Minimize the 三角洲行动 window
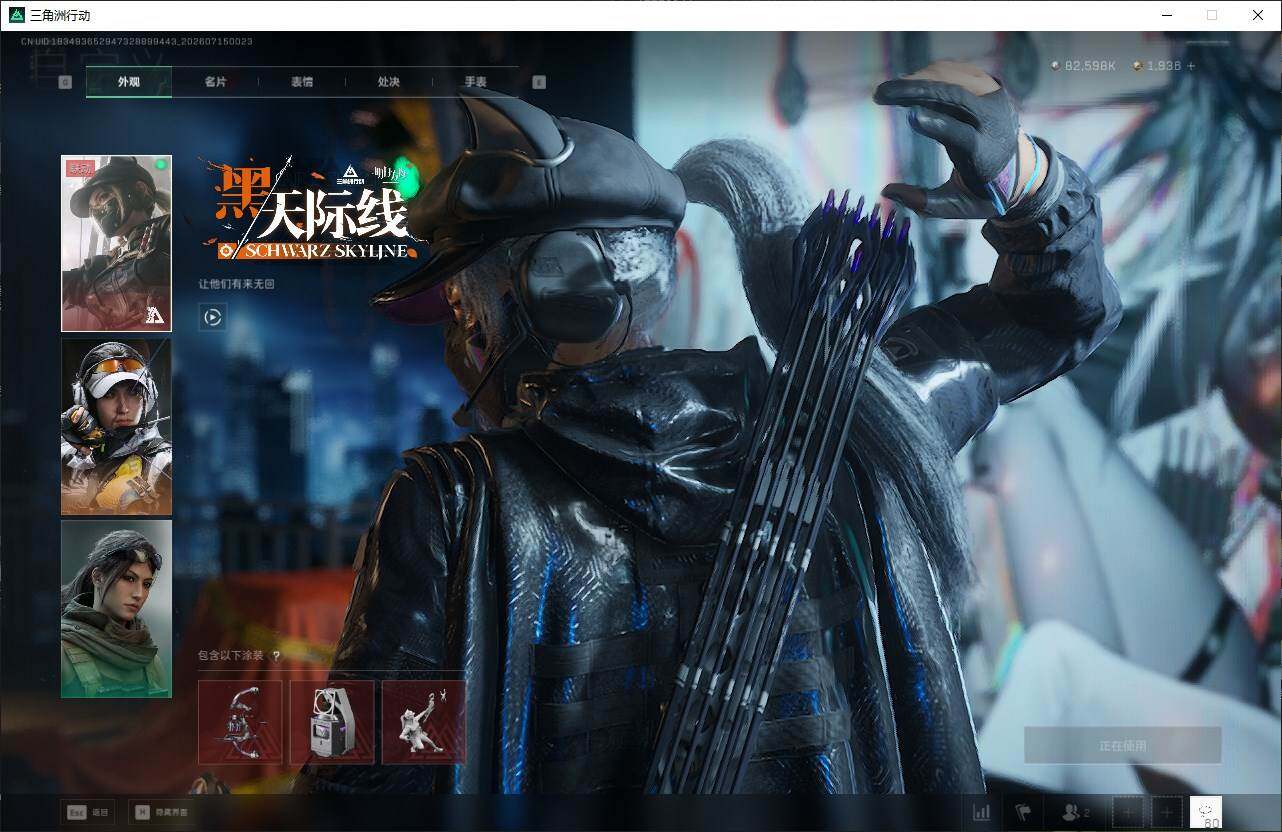 click(x=1167, y=15)
